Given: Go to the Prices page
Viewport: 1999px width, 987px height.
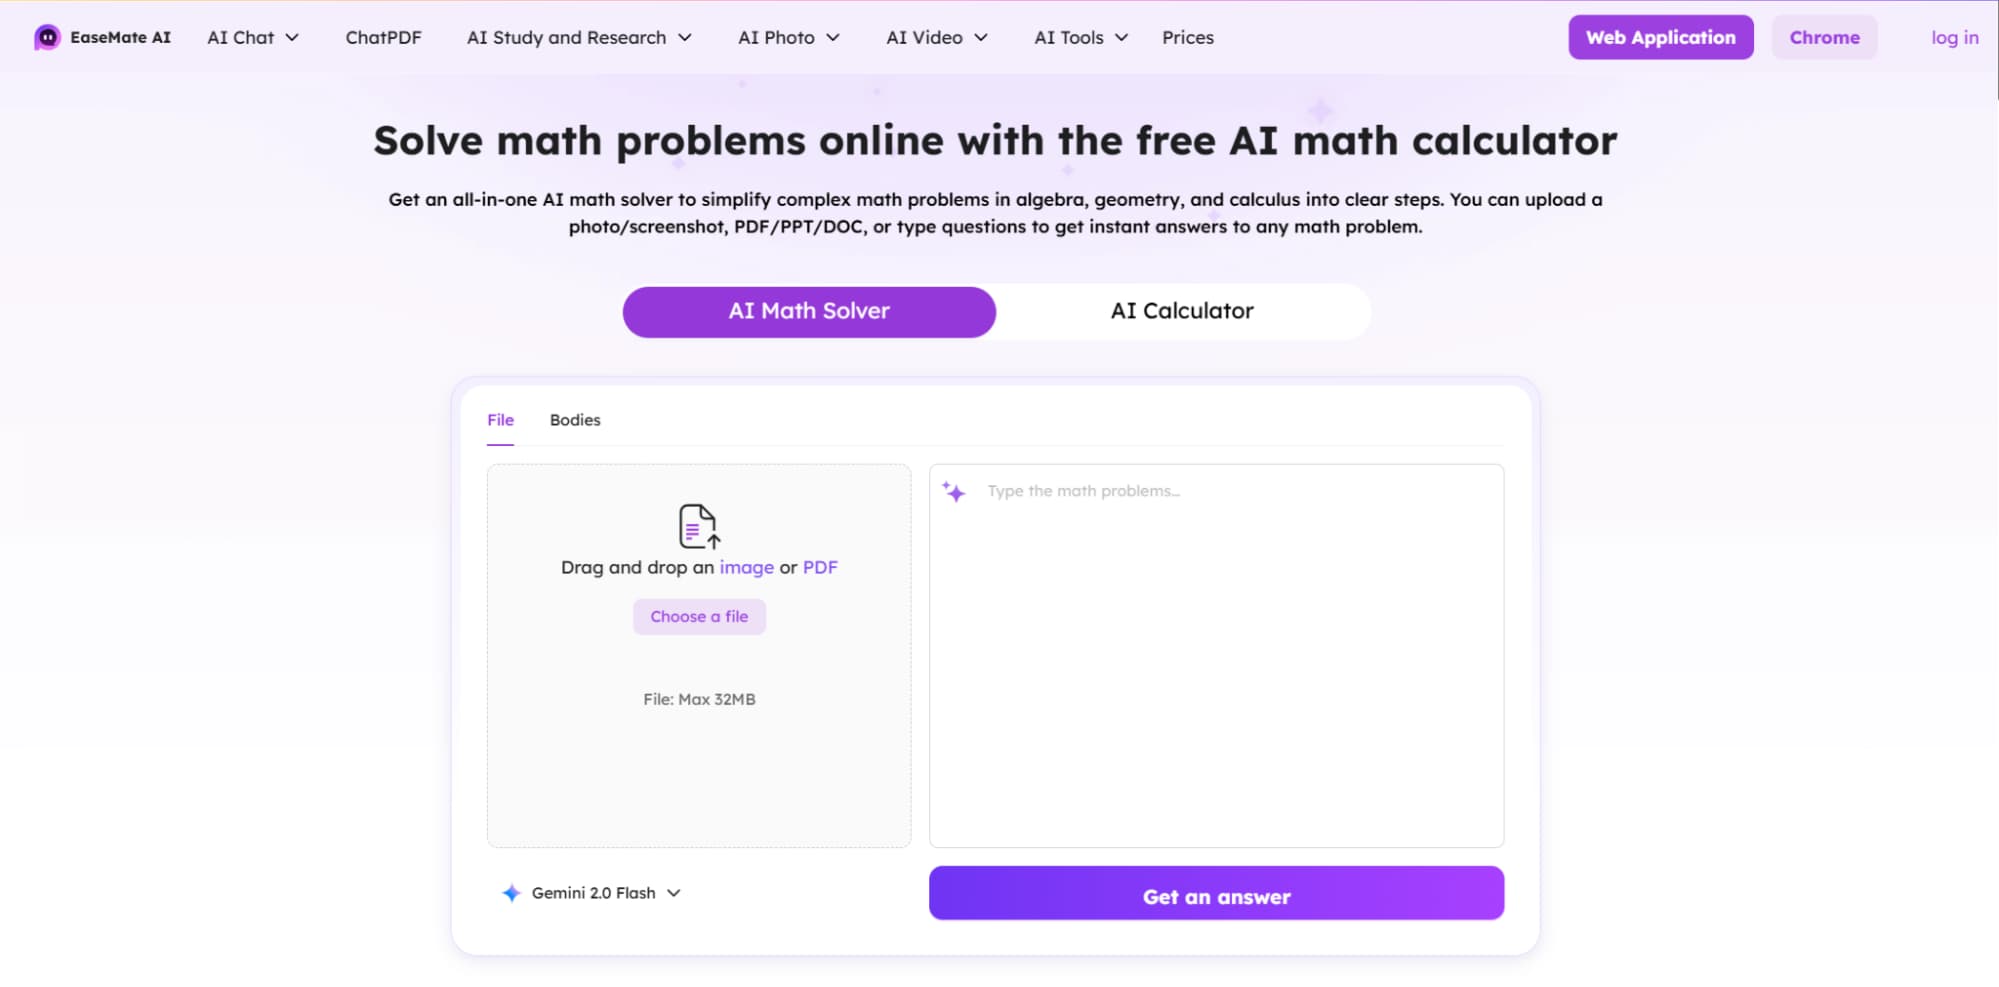Looking at the screenshot, I should 1187,38.
